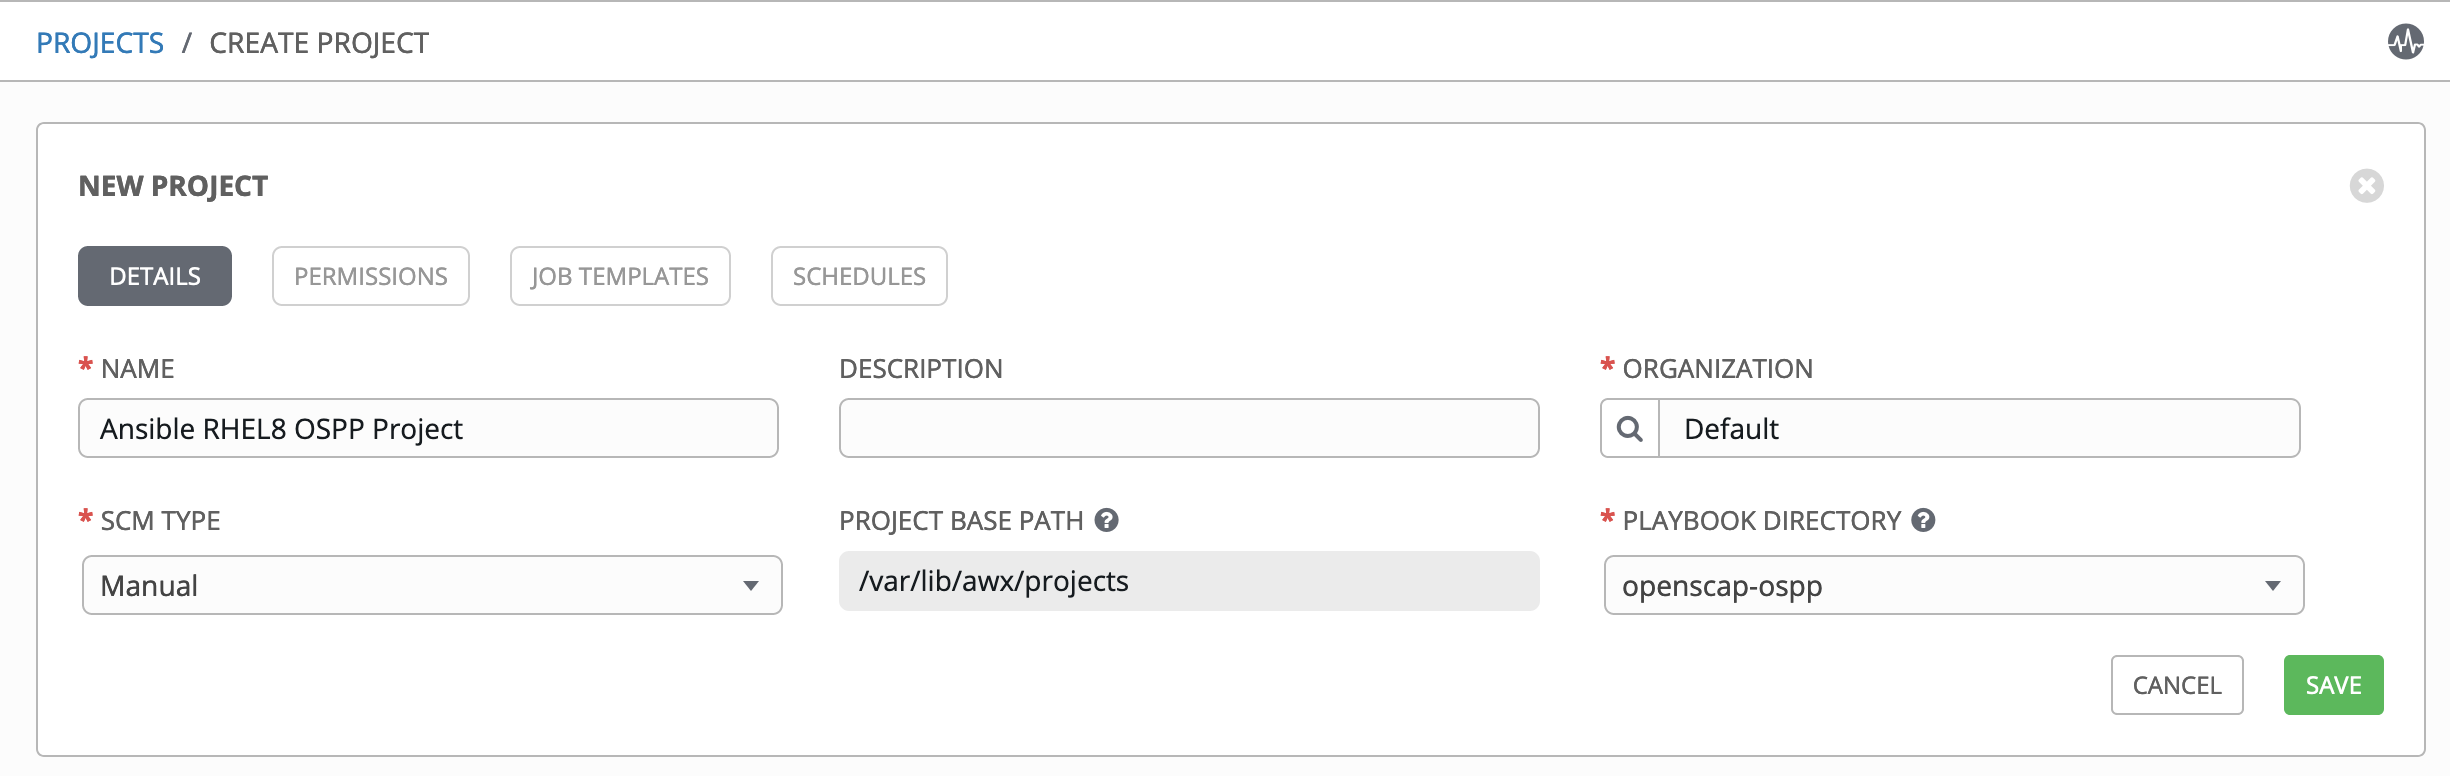Show help for Playbook Directory
This screenshot has height=776, width=2450.
tap(1923, 520)
